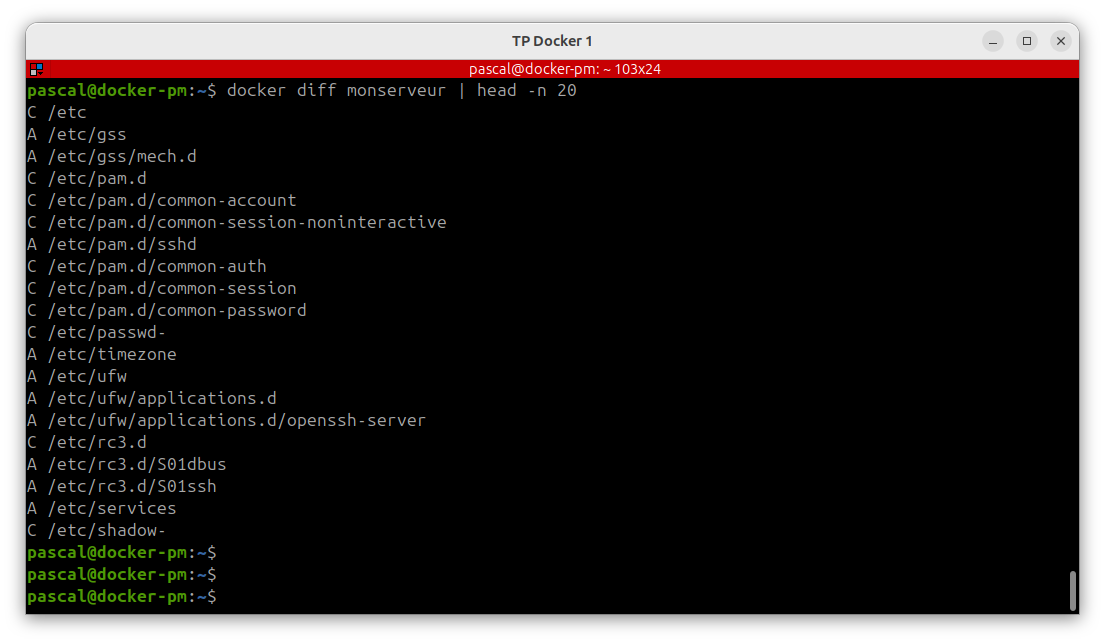Click the /etc/rc3.d/S01dbus line
This screenshot has height=643, width=1105.
(136, 465)
